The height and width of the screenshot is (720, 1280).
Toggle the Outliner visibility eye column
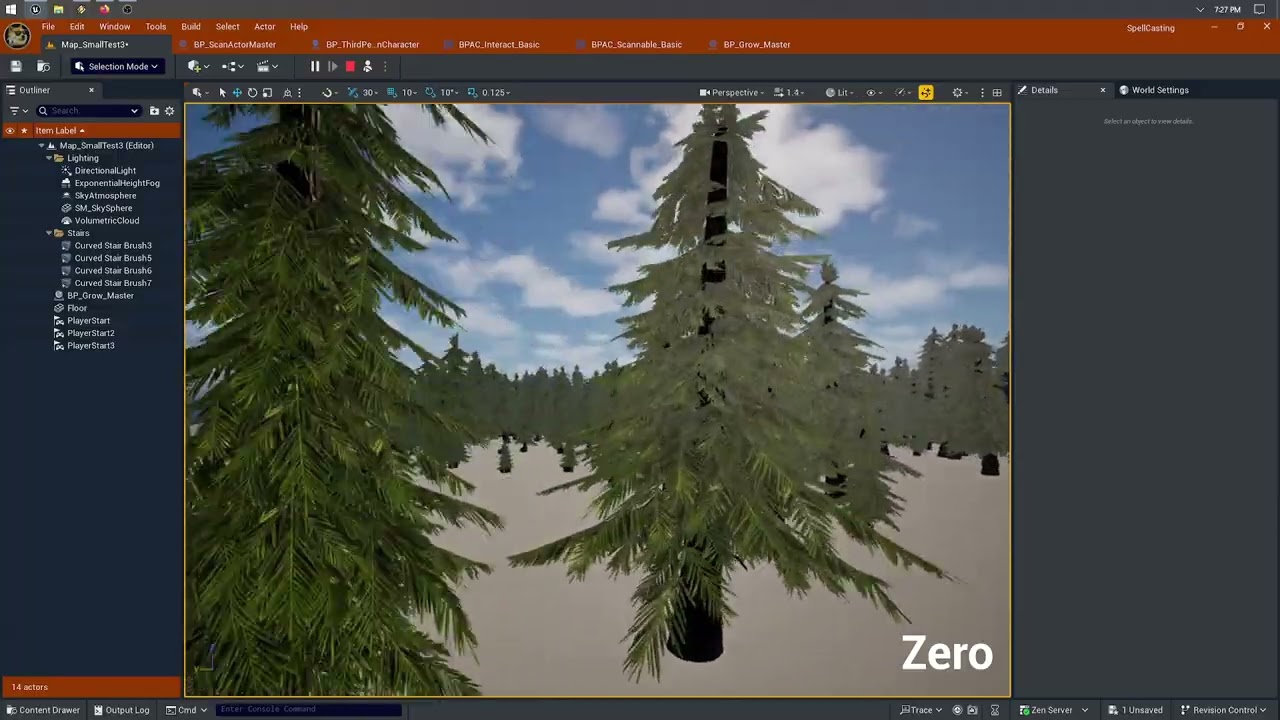pos(10,130)
